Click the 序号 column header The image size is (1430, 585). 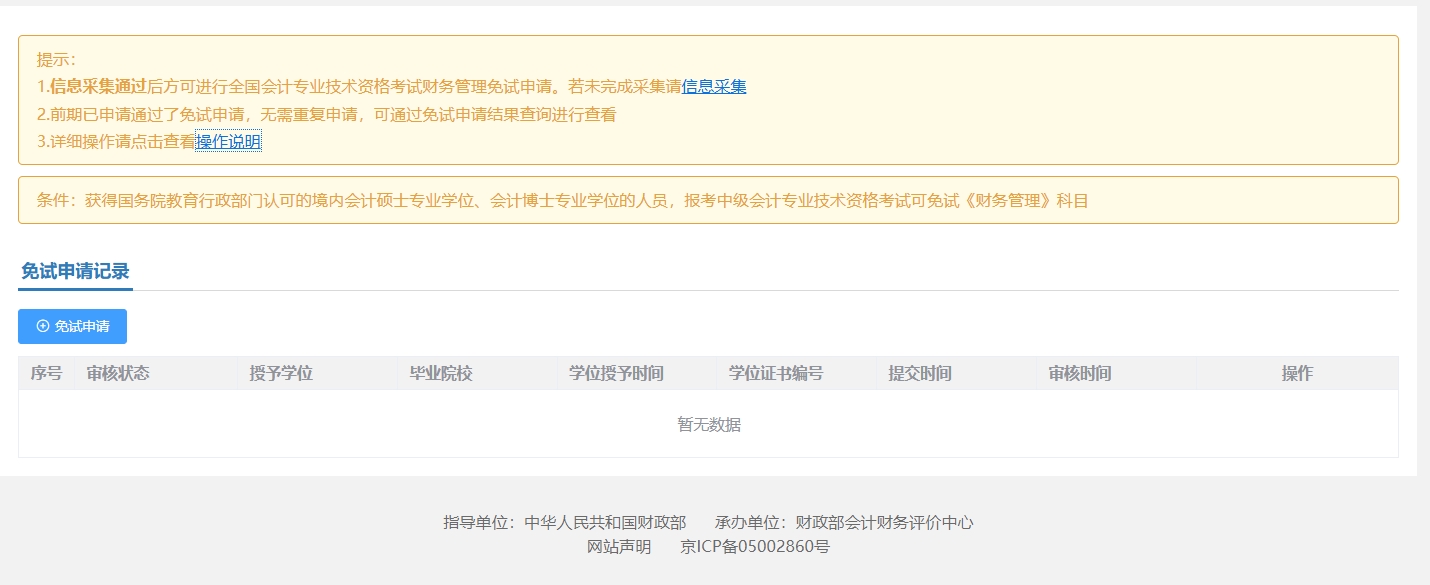[x=46, y=373]
